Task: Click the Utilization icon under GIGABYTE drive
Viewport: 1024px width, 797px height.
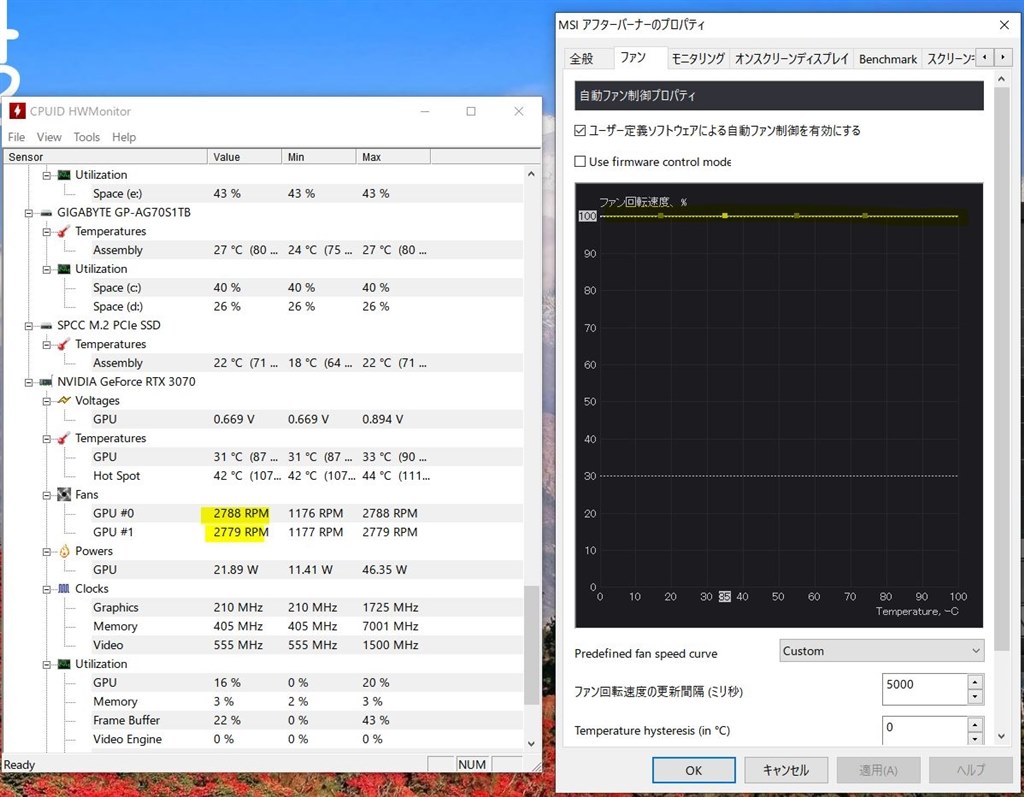Action: pos(62,268)
